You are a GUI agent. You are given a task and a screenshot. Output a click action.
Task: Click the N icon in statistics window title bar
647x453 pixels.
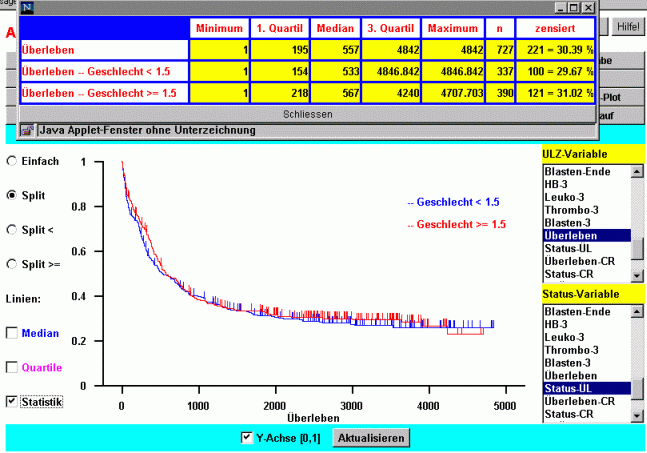click(25, 6)
